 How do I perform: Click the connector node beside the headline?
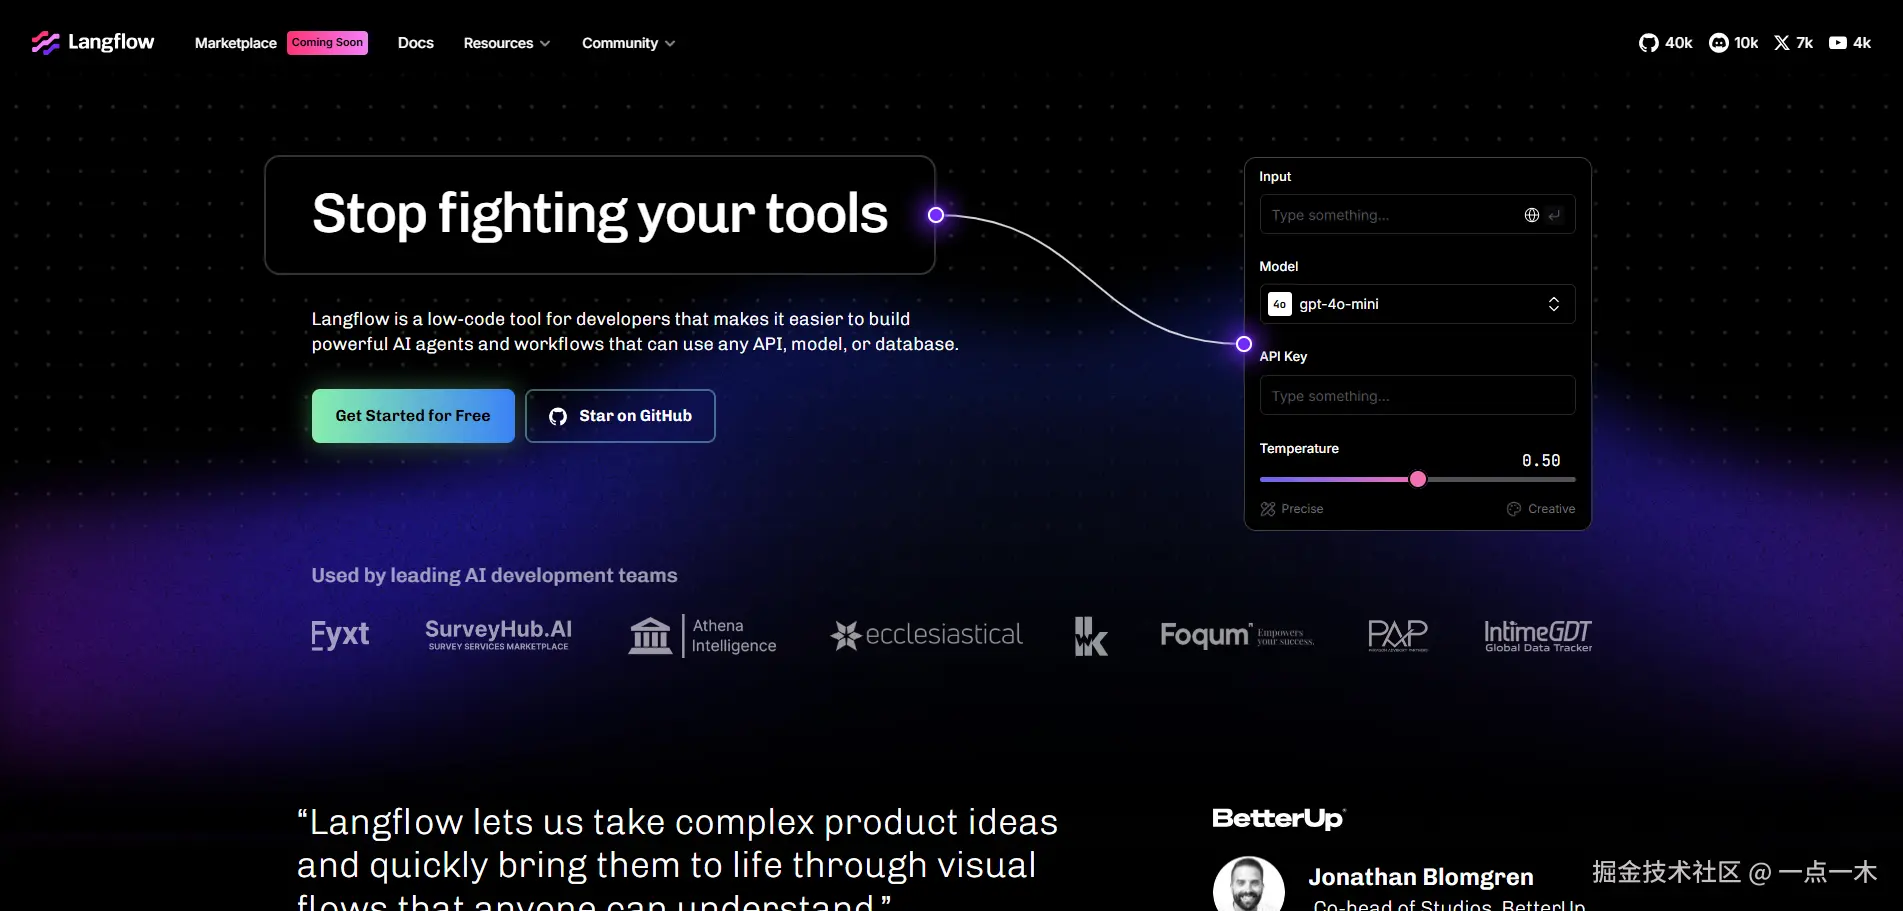[936, 215]
